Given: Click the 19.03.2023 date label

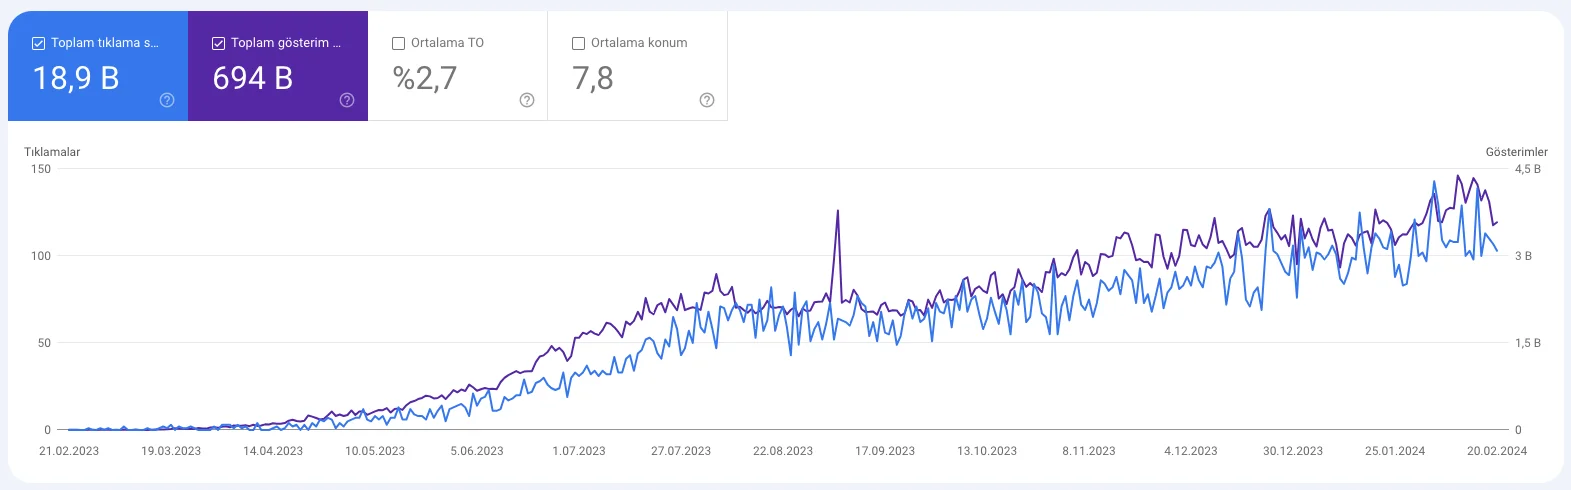Looking at the screenshot, I should tap(171, 451).
